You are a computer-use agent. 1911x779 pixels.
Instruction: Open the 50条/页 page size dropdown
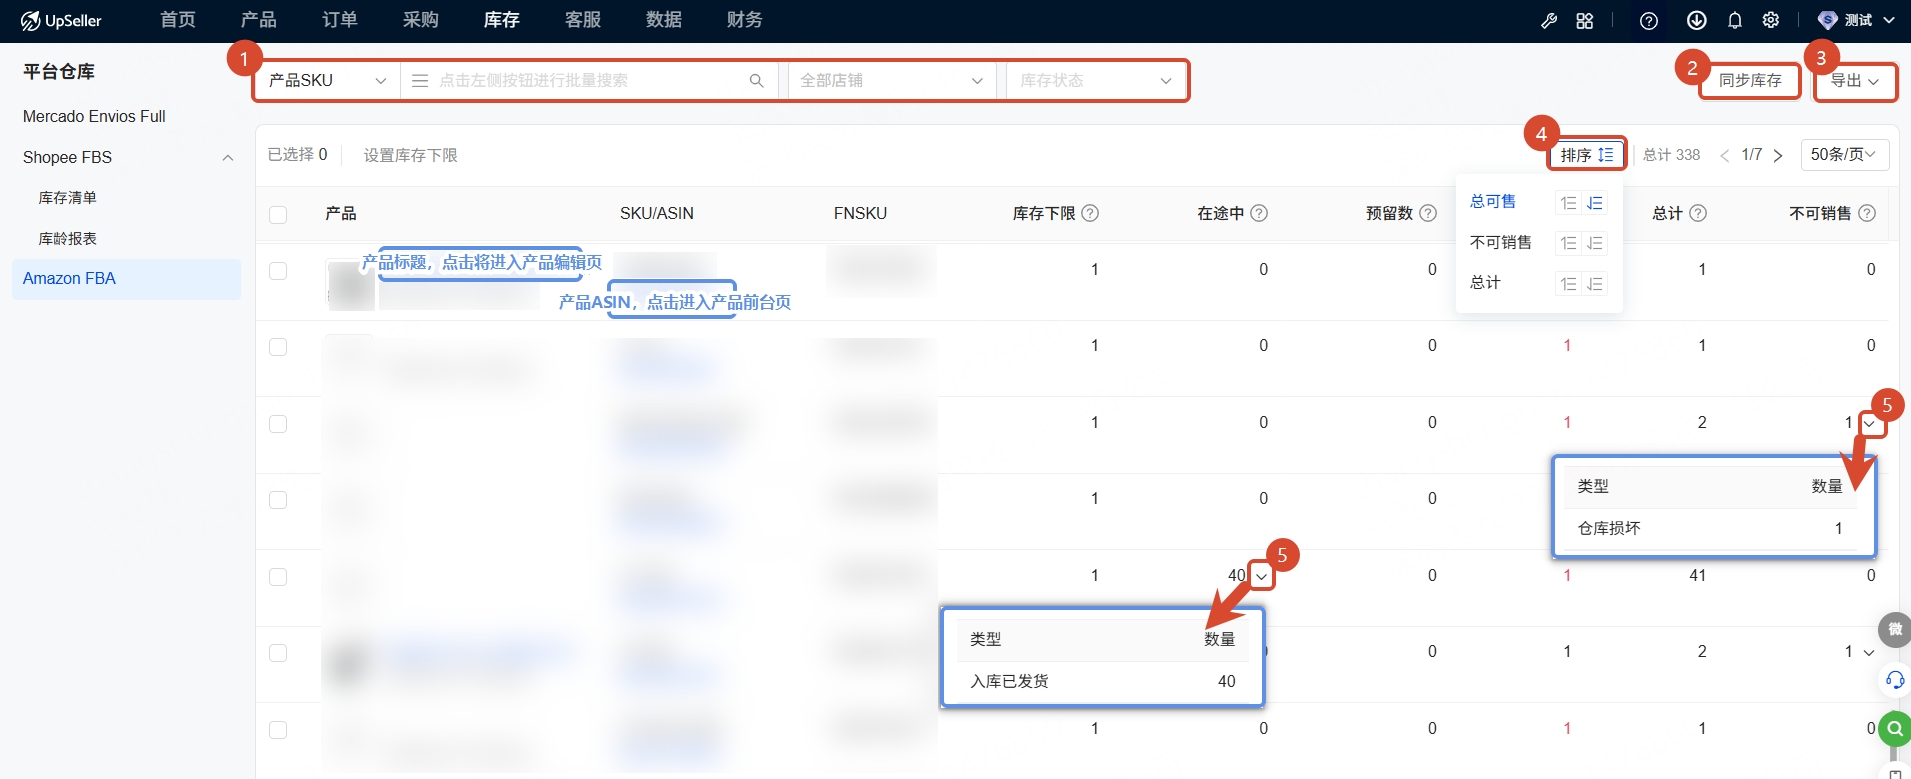(1845, 155)
